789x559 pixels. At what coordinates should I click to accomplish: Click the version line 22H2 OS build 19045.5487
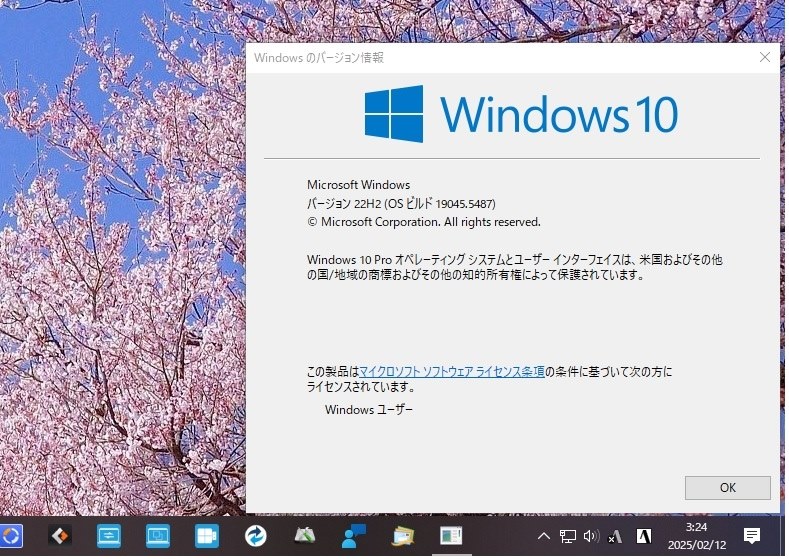point(401,204)
